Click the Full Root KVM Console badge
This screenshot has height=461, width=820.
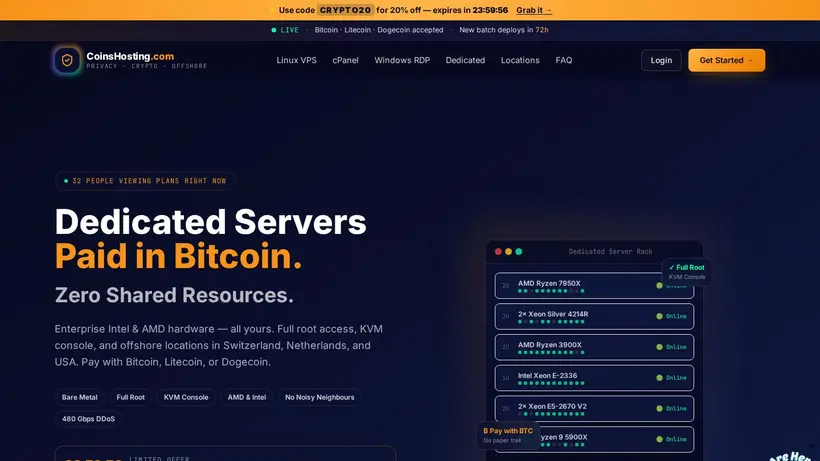(687, 272)
